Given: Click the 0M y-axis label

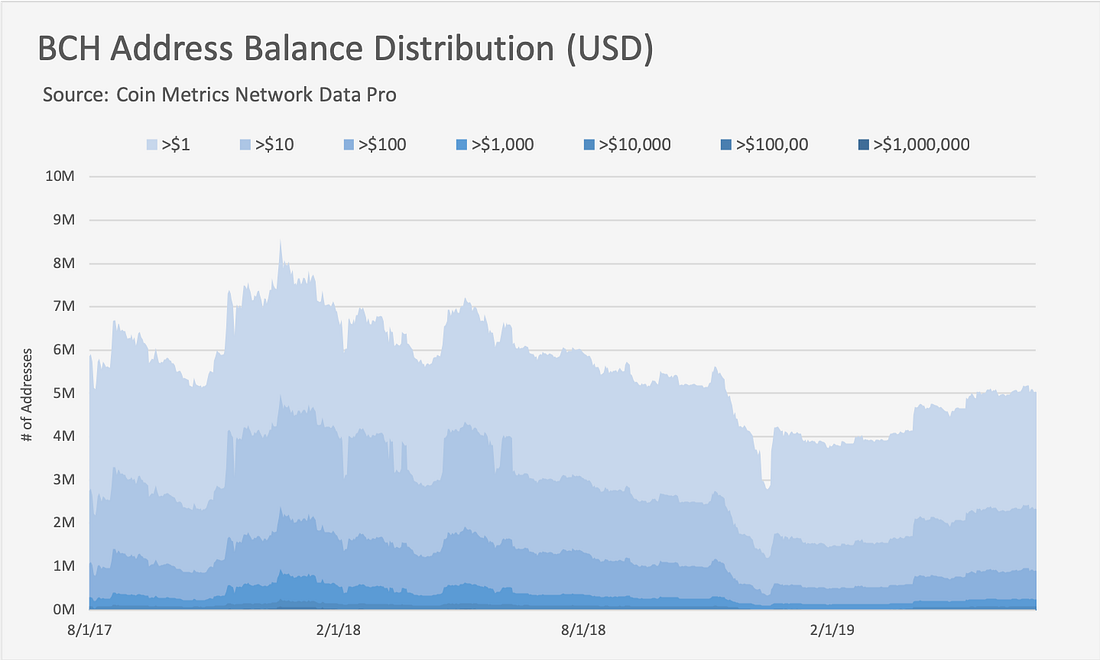Looking at the screenshot, I should tap(63, 609).
